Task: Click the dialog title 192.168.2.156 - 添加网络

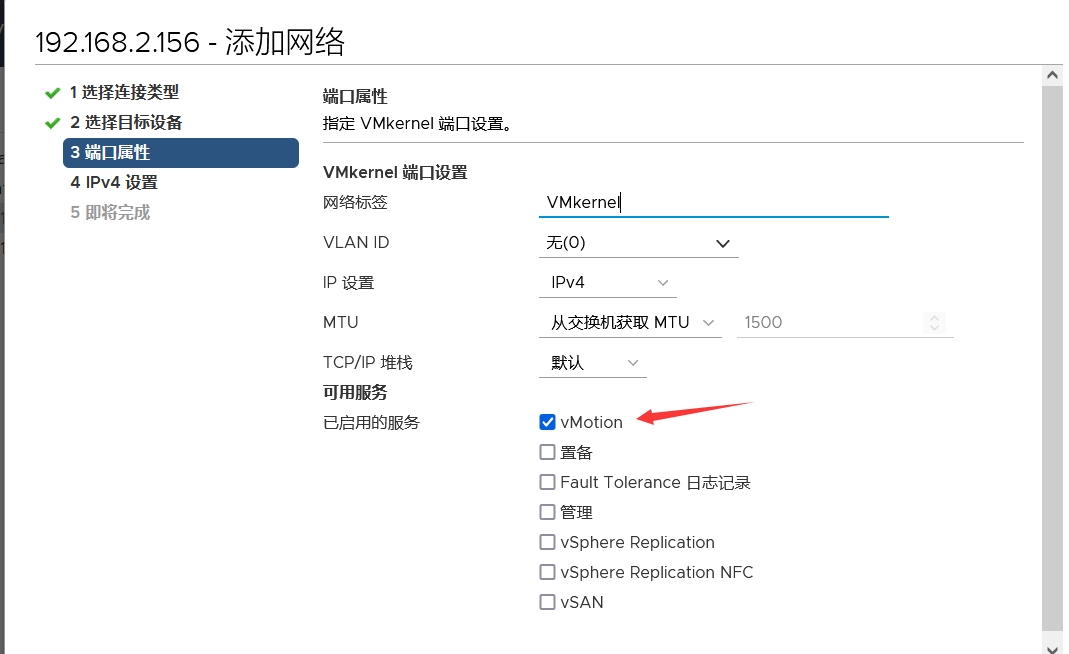Action: point(190,42)
